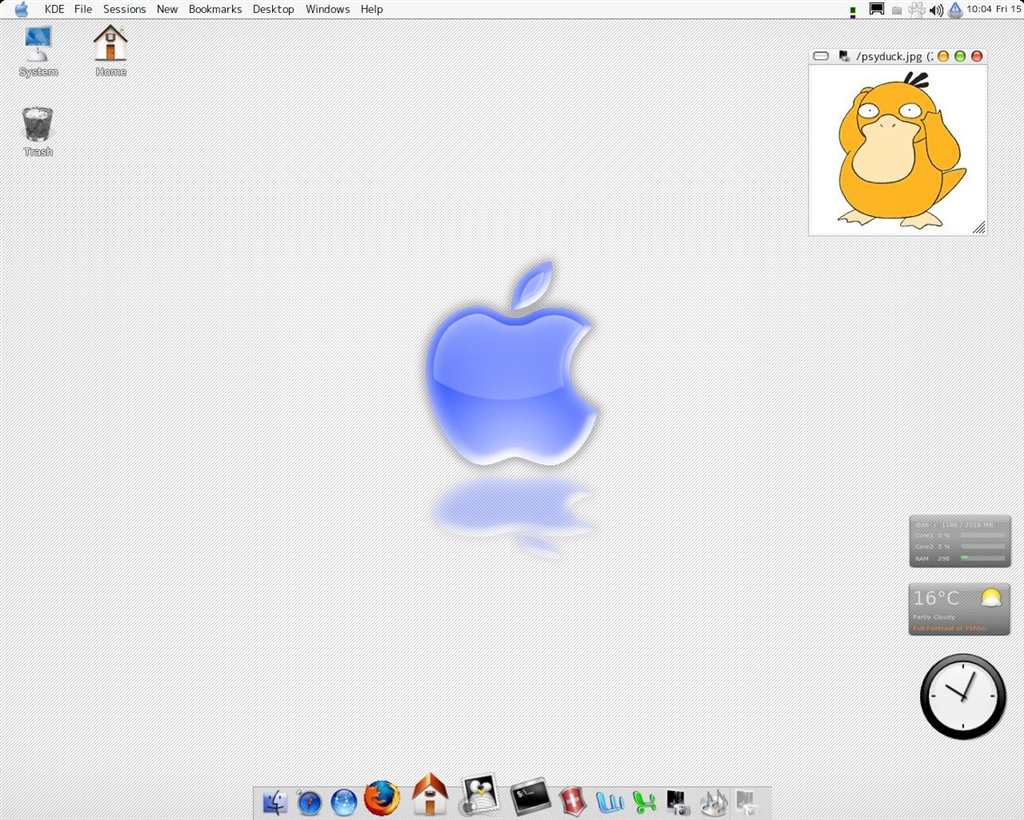The image size is (1024, 820).
Task: Click the music notes icon in dock
Action: pyautogui.click(x=713, y=802)
